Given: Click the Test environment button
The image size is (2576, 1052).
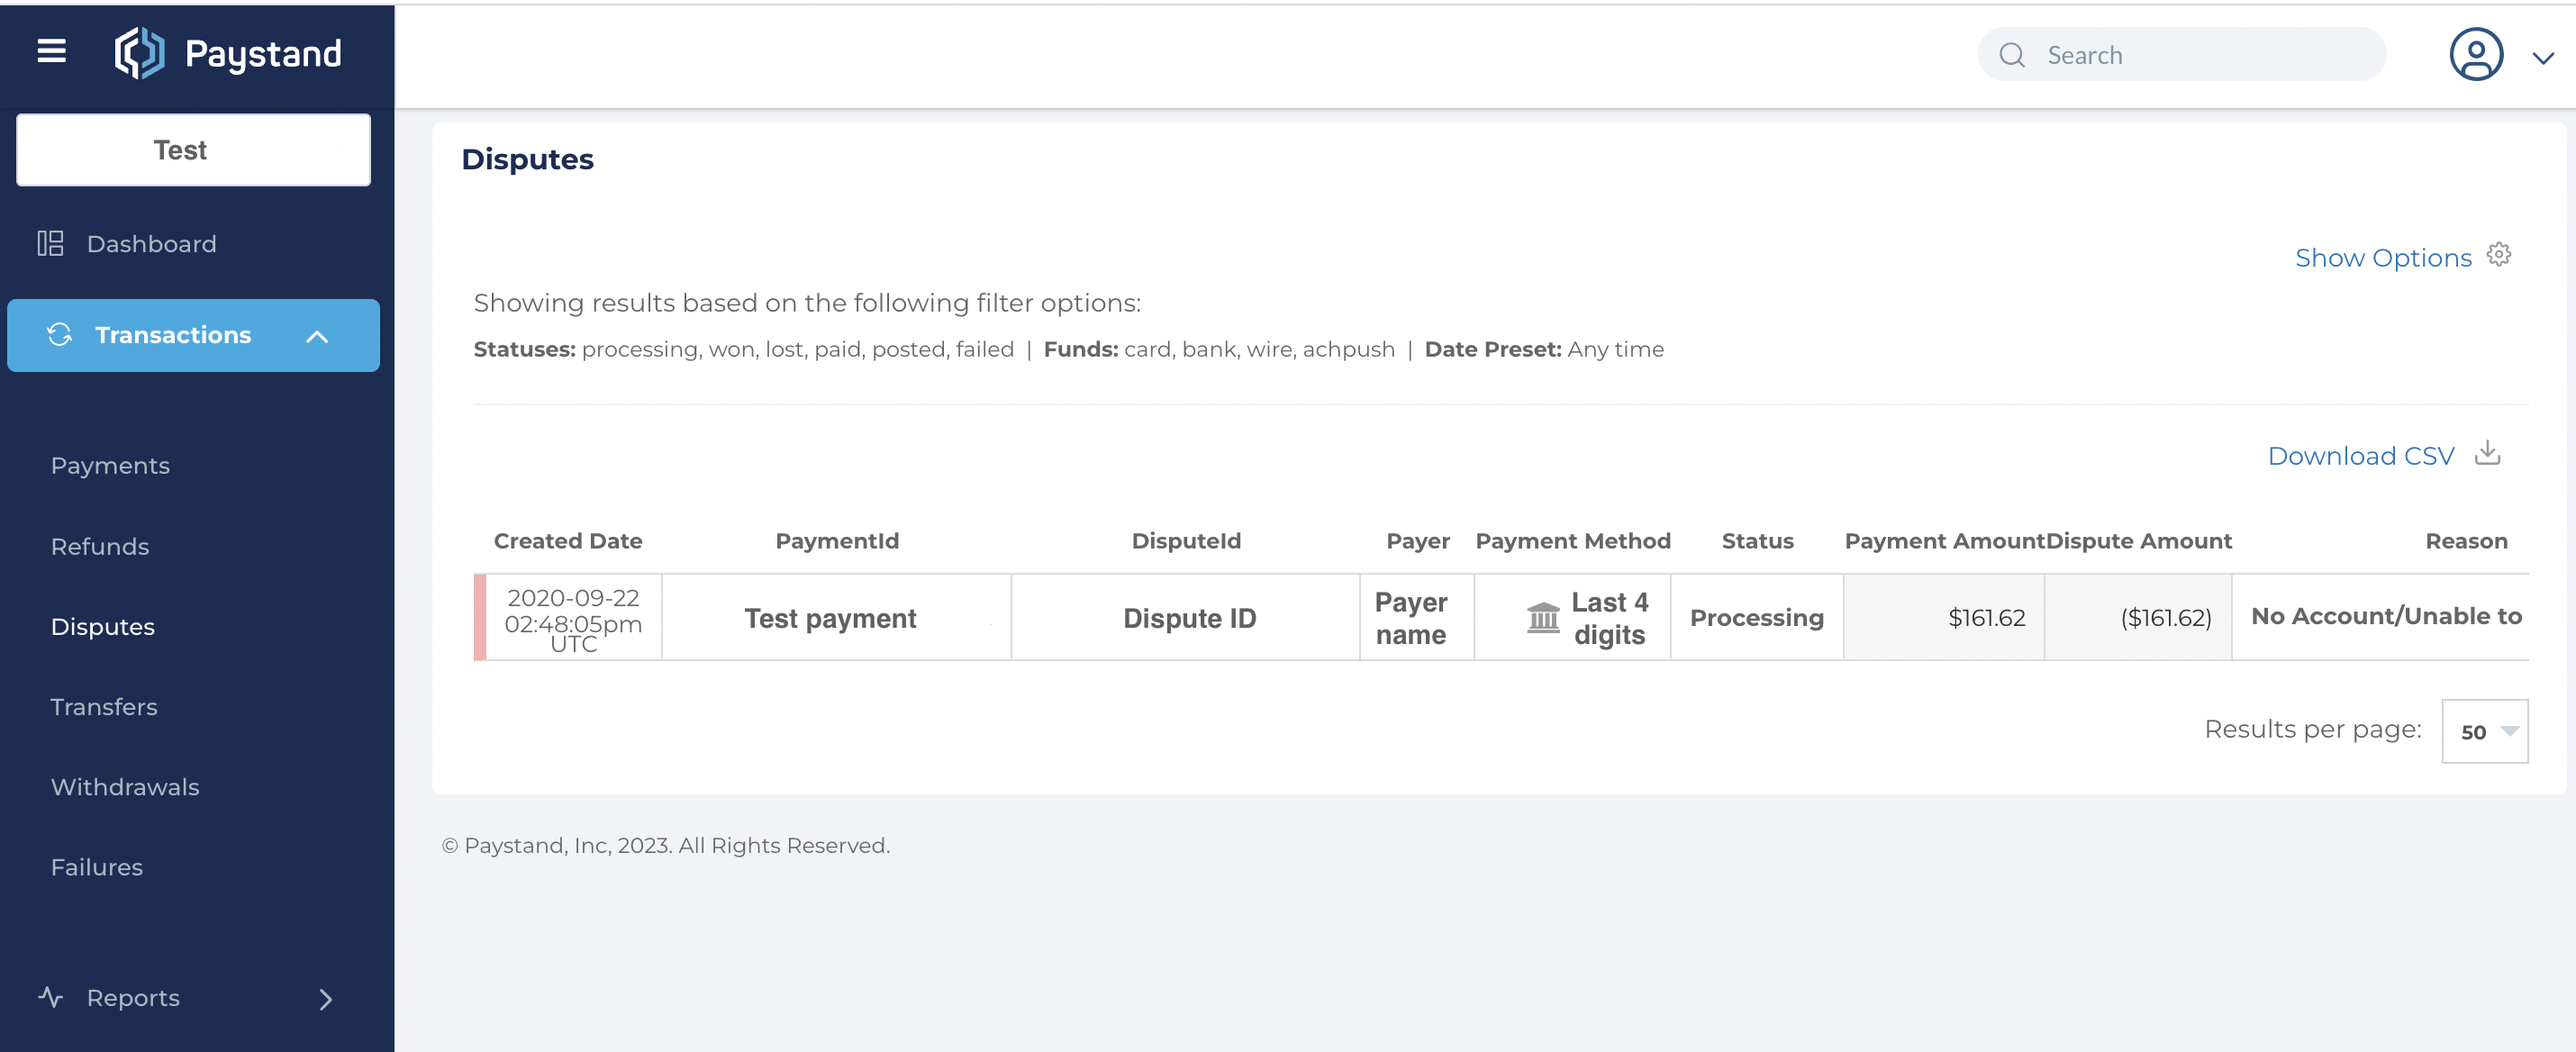Looking at the screenshot, I should click(193, 150).
